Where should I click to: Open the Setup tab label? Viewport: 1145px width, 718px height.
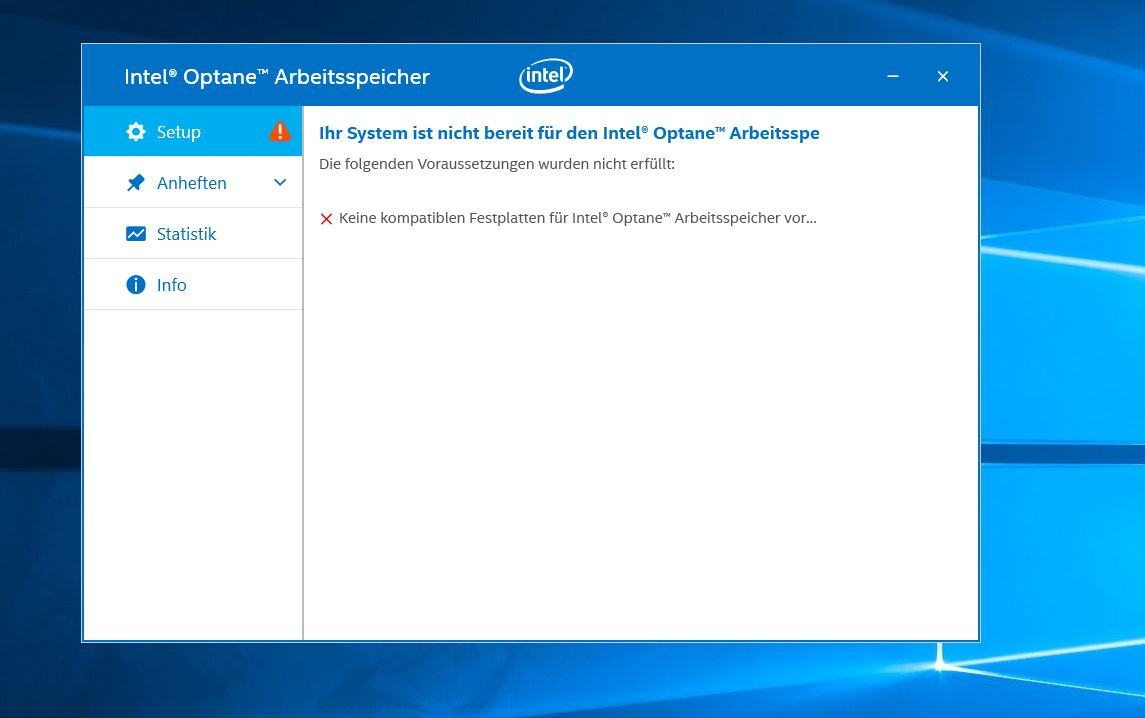pyautogui.click(x=178, y=132)
